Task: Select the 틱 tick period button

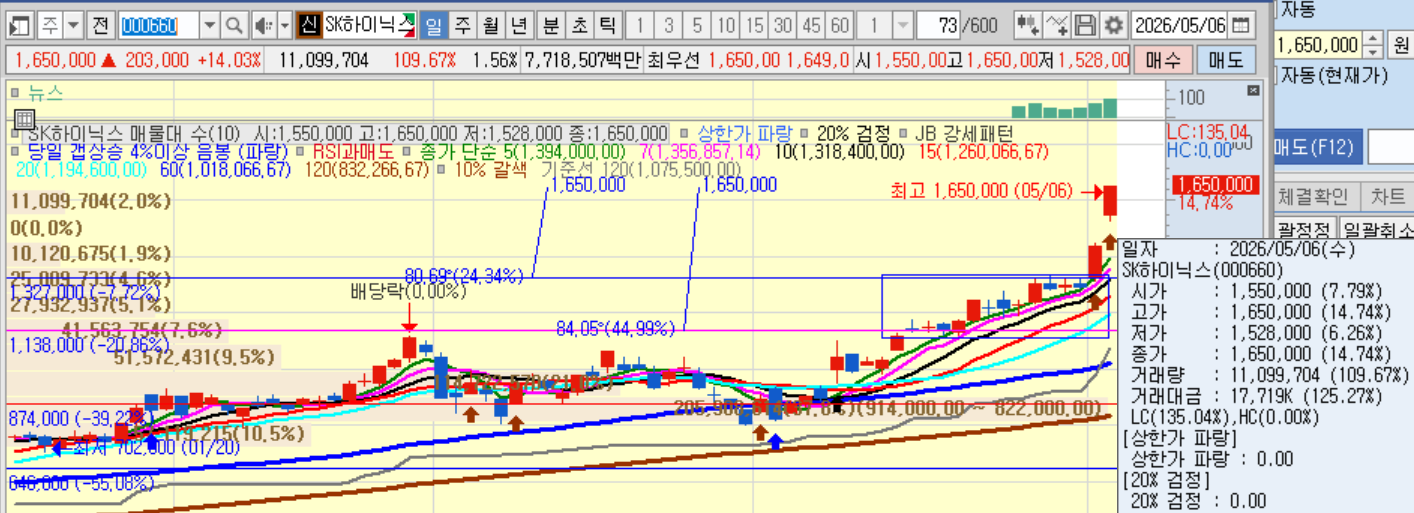Action: 607,25
